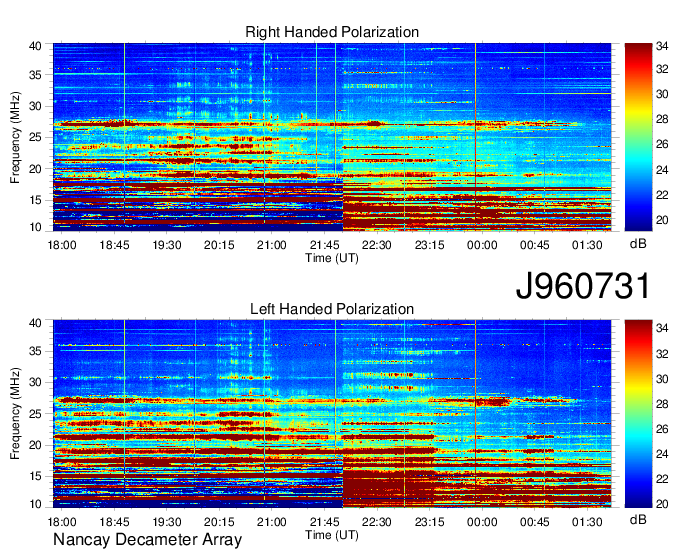Click the 30 MHz tick on the right-handed plot

pos(35,106)
